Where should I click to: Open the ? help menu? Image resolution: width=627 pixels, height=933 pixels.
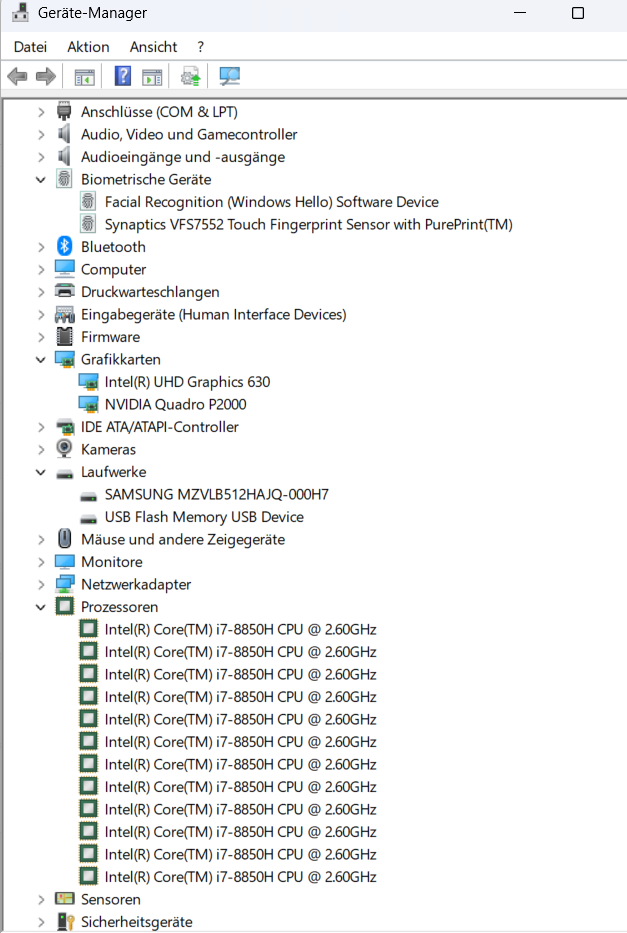(x=200, y=46)
